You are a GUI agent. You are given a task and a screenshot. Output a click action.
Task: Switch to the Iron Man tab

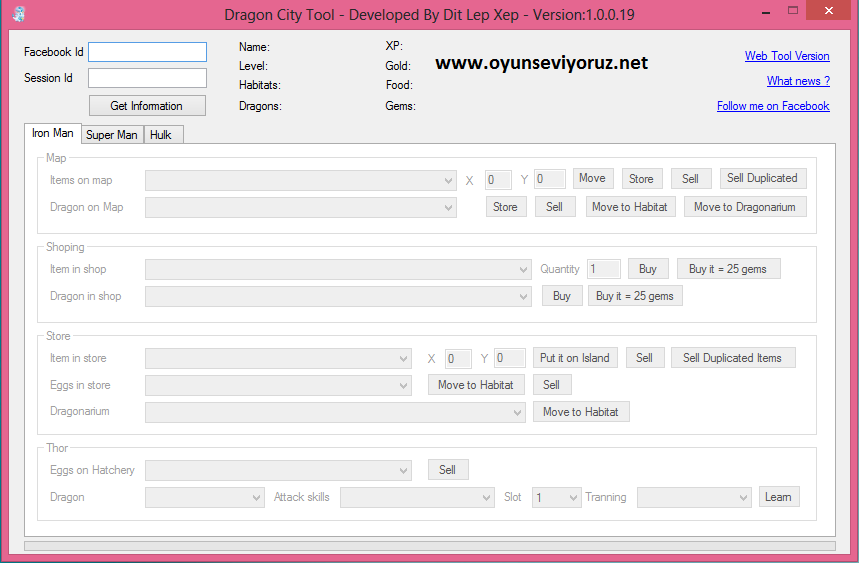[x=53, y=133]
